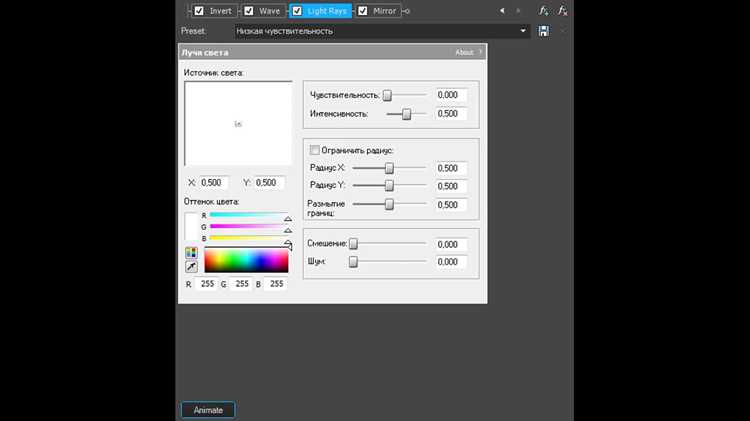Toggle the Mirror effect checkbox
Viewport: 750px width, 421px height.
[x=363, y=11]
